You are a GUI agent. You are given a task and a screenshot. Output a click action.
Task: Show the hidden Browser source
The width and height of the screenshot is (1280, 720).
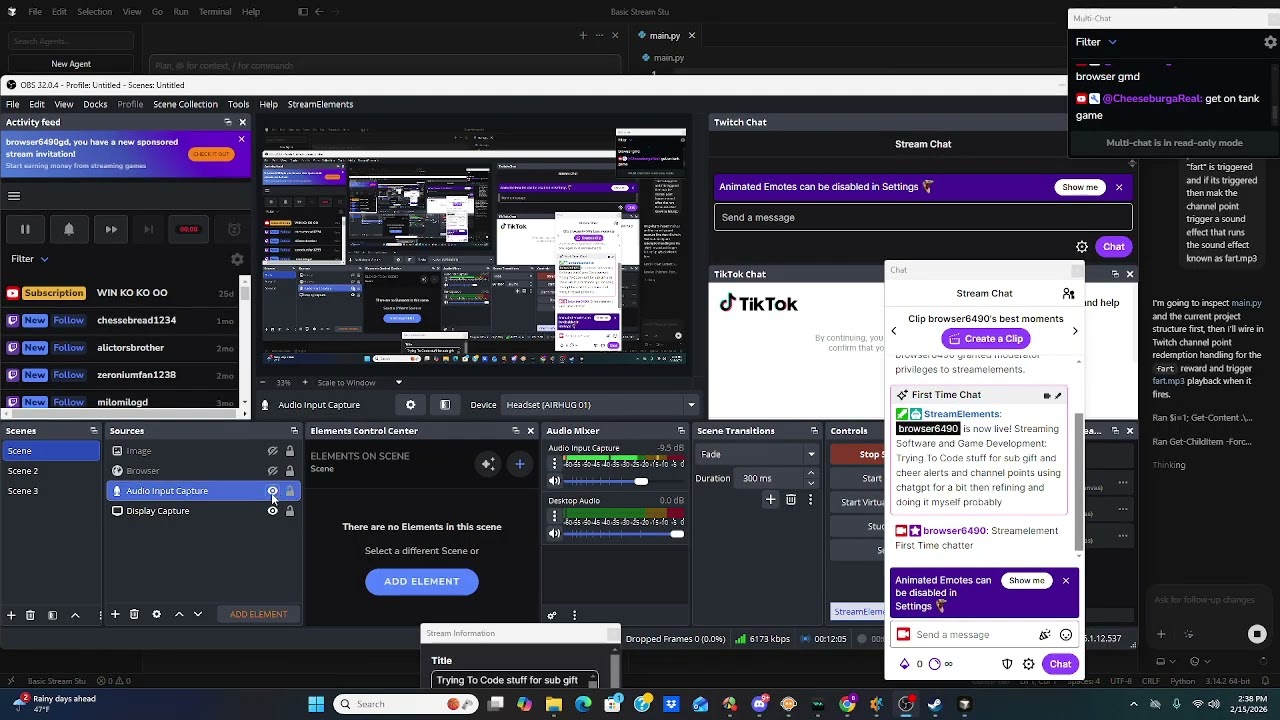272,471
